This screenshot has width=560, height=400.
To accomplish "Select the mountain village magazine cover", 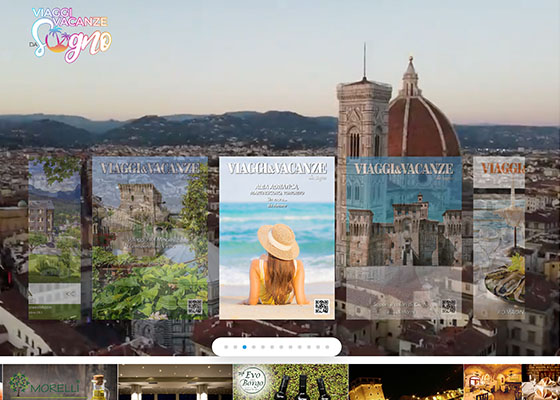I will [x=55, y=238].
